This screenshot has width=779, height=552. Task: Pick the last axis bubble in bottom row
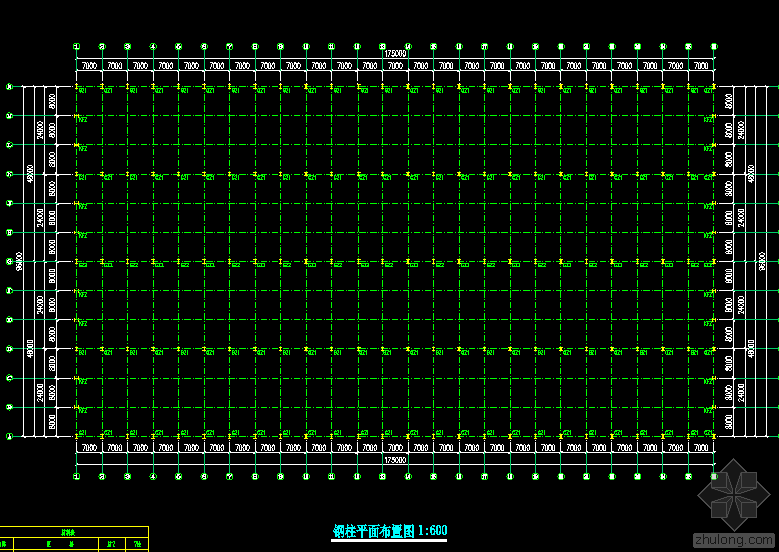713,477
